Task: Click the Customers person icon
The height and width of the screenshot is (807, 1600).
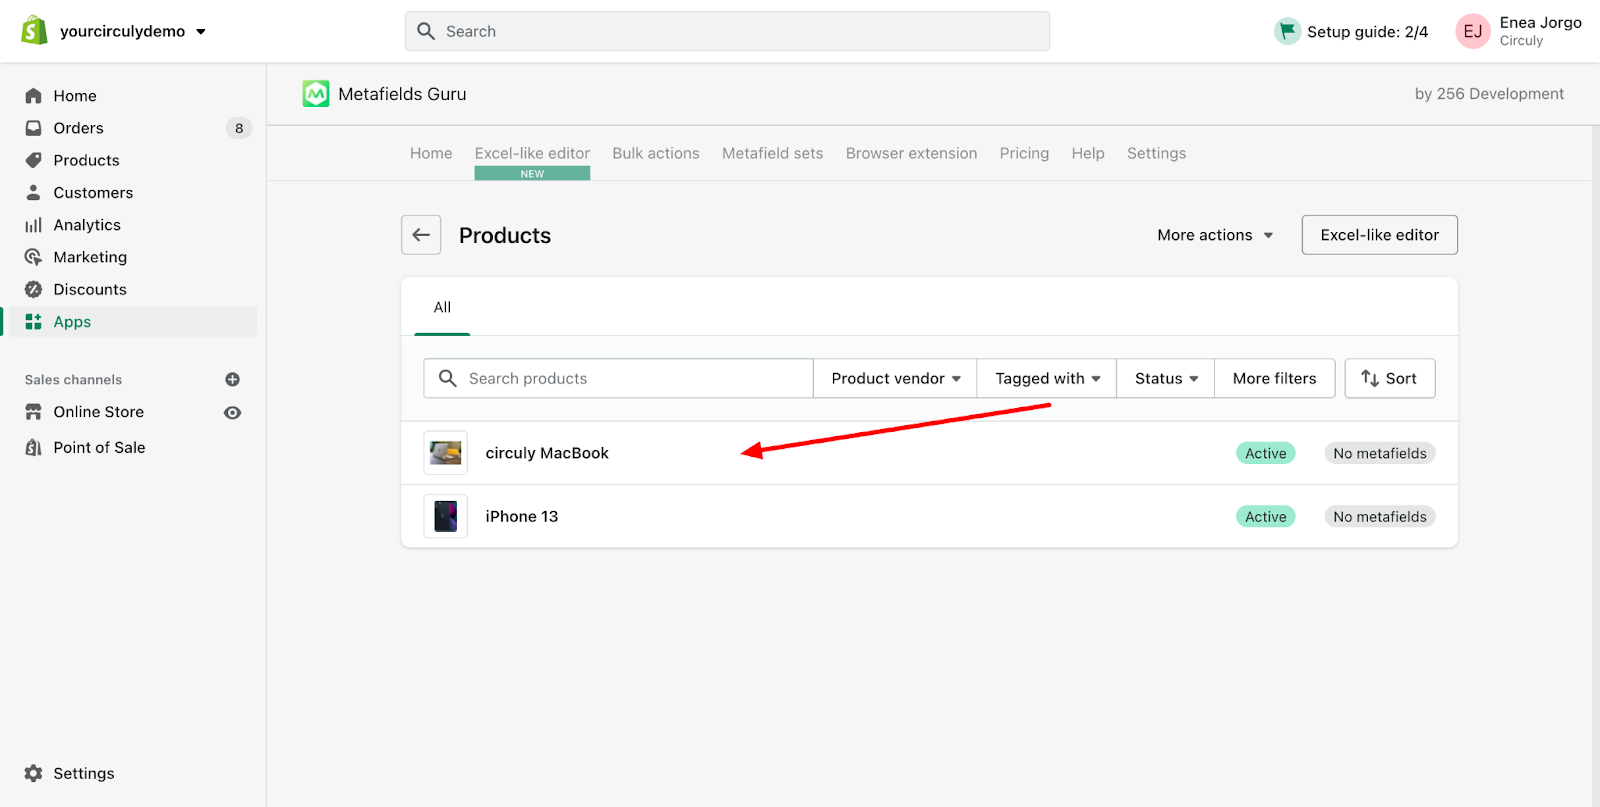Action: tap(34, 192)
